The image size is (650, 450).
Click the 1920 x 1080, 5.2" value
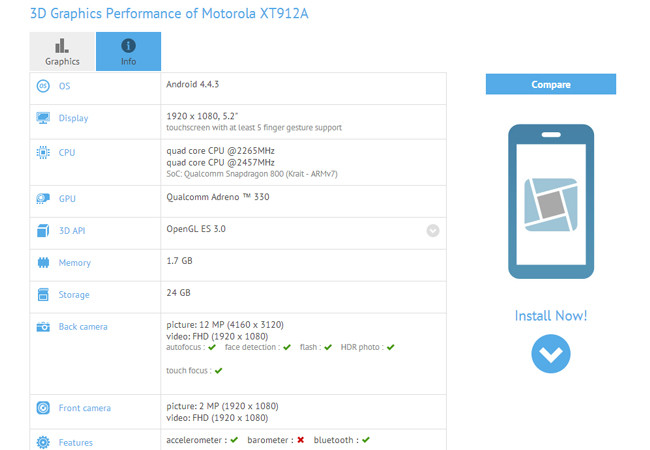(202, 116)
